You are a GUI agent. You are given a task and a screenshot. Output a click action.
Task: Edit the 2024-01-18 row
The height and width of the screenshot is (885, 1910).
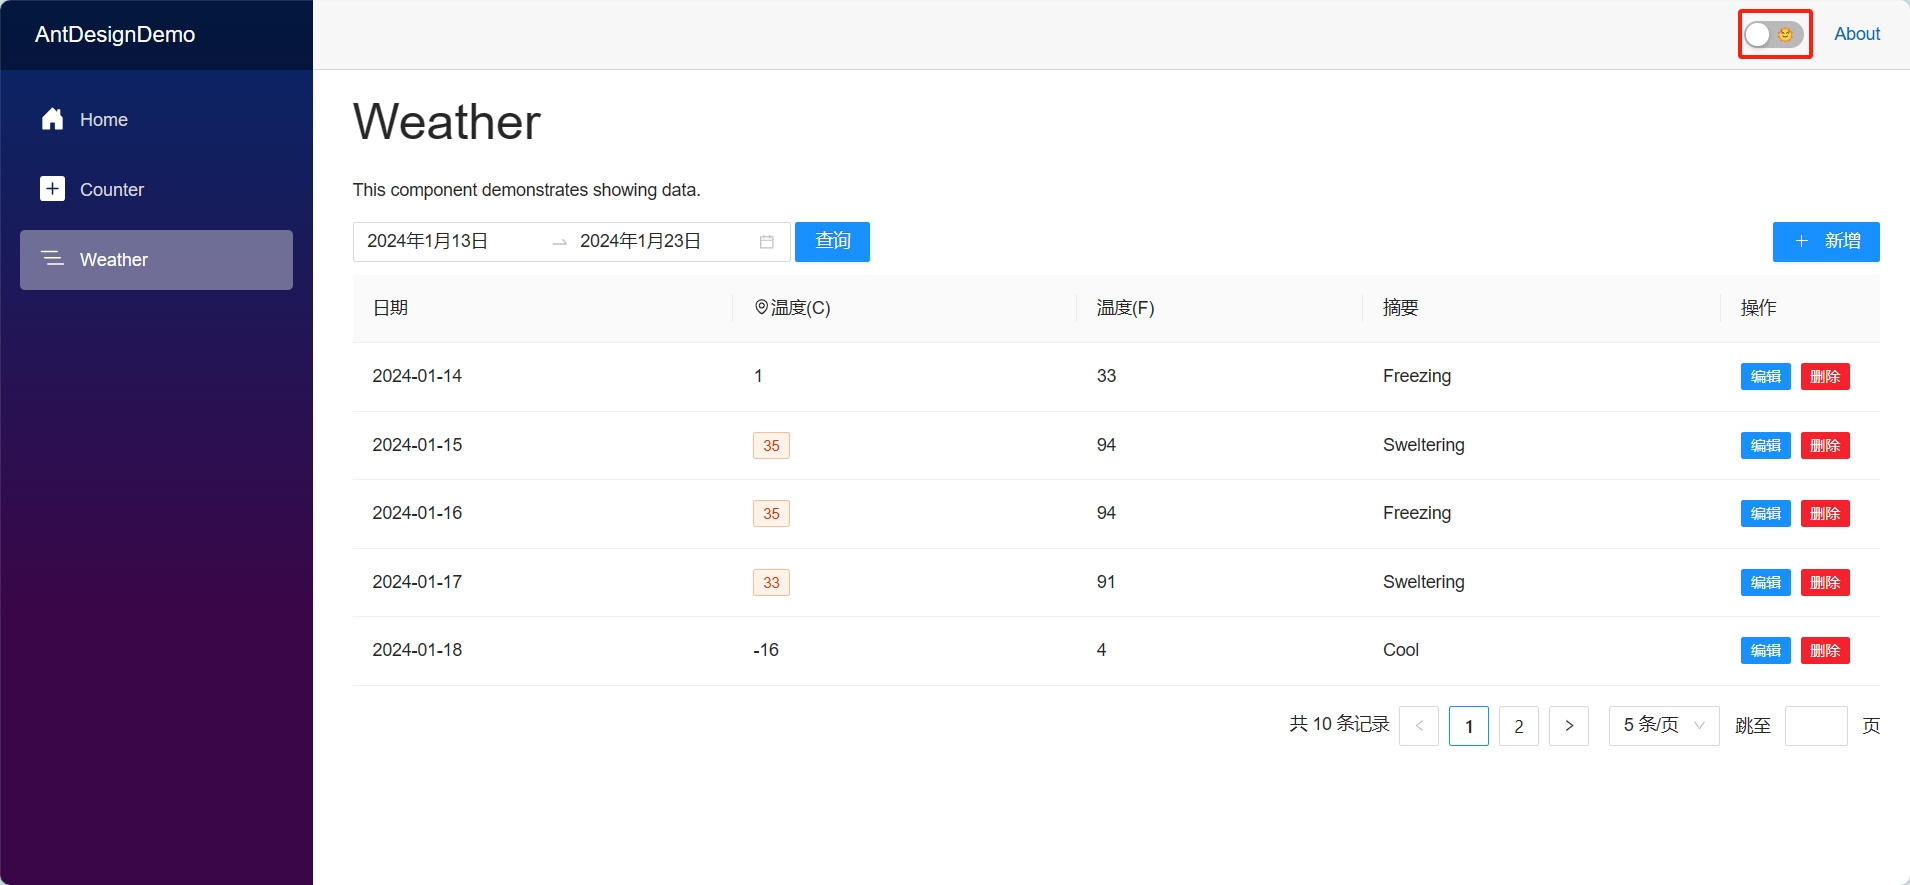[x=1766, y=651]
